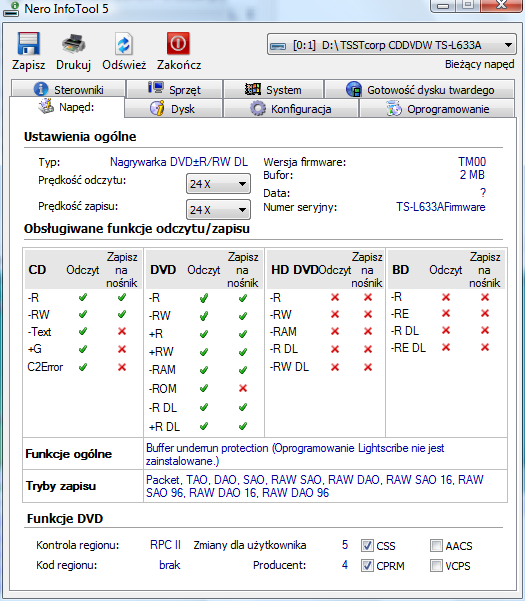The image size is (525, 601).
Task: Click serial number TS-L633AFirmware
Action: click(x=441, y=207)
